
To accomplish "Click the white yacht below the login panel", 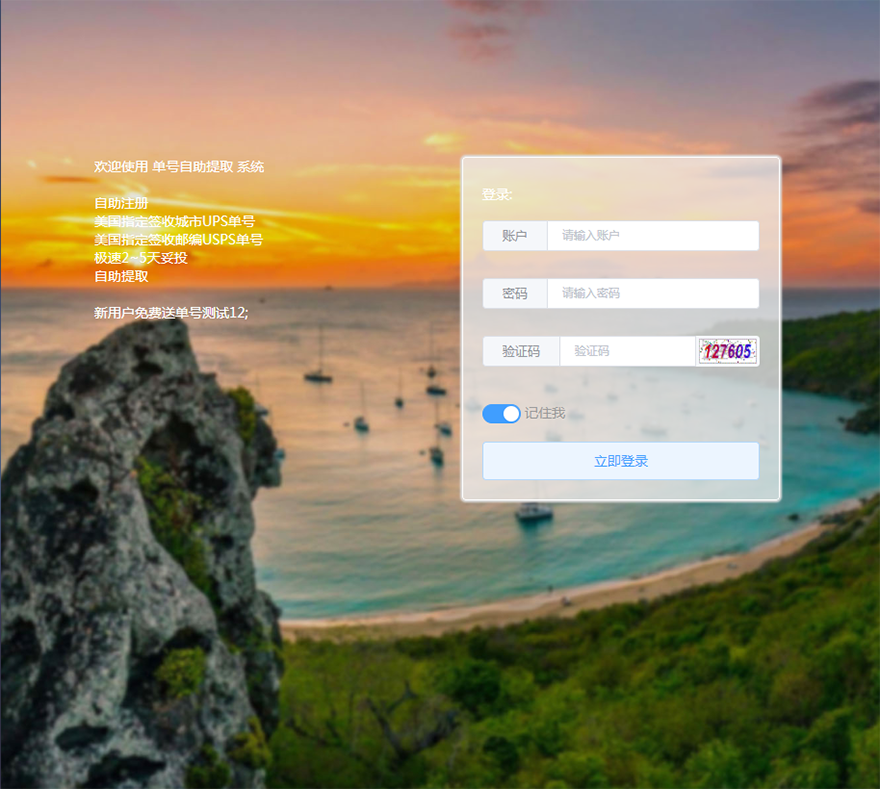I will [534, 512].
